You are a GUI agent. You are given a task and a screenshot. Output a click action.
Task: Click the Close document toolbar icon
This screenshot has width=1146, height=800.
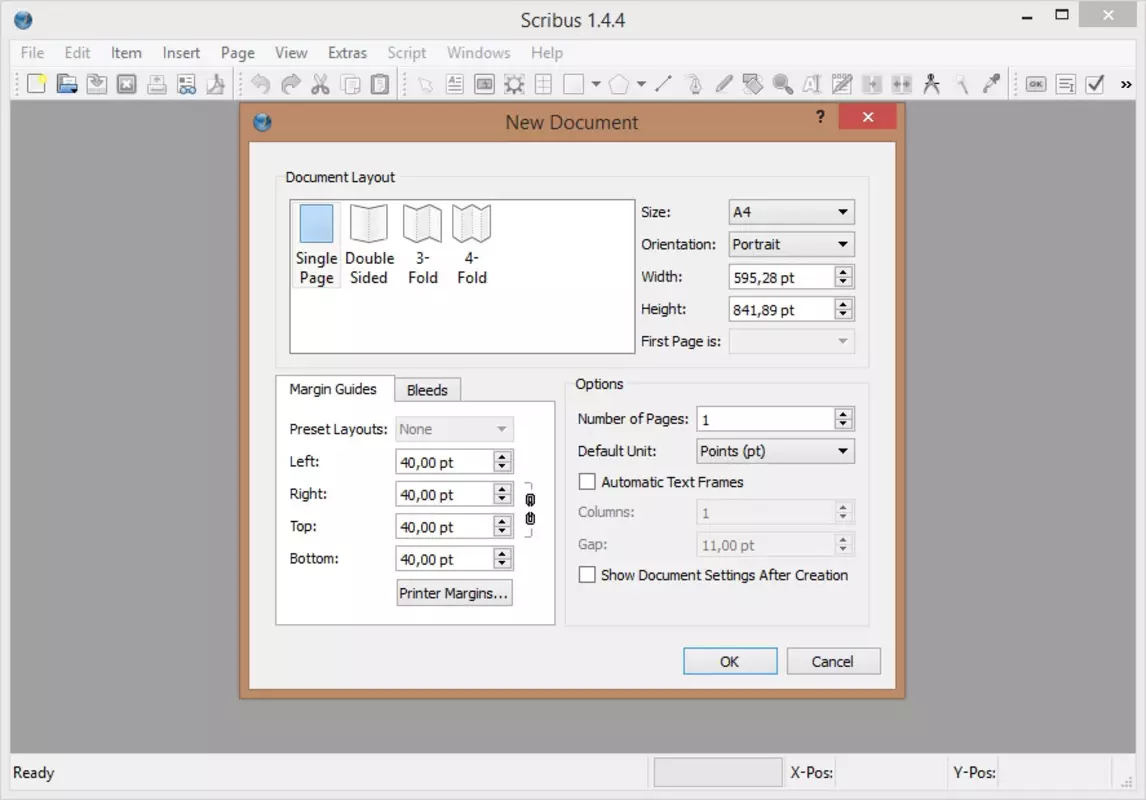[126, 84]
